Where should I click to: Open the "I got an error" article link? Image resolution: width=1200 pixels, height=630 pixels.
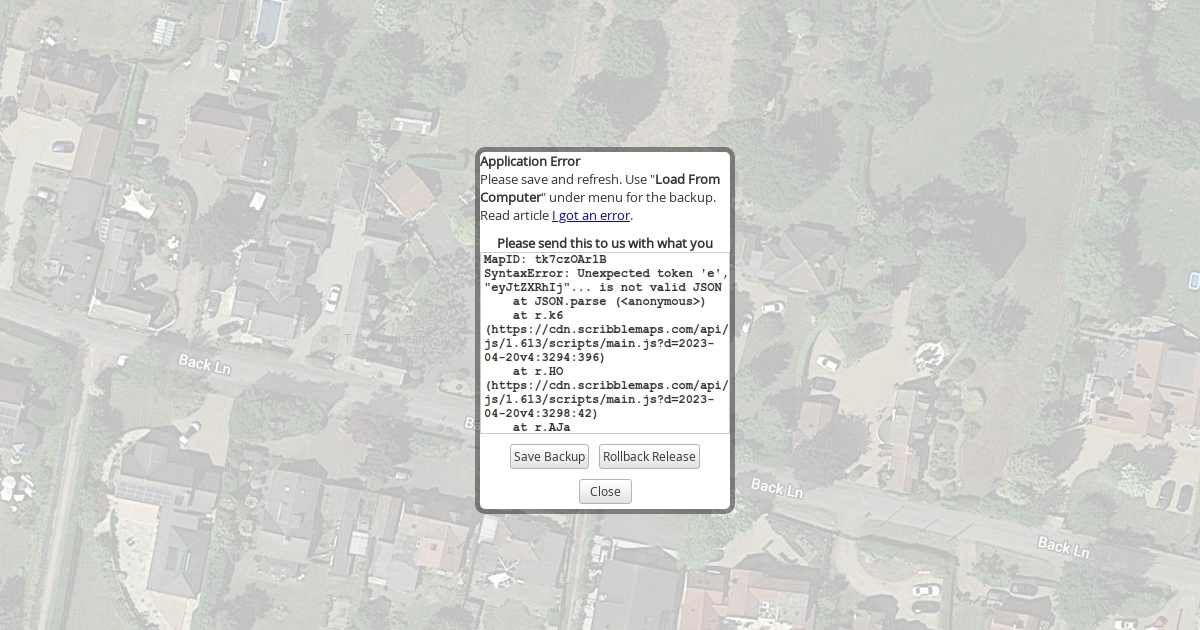coord(591,215)
